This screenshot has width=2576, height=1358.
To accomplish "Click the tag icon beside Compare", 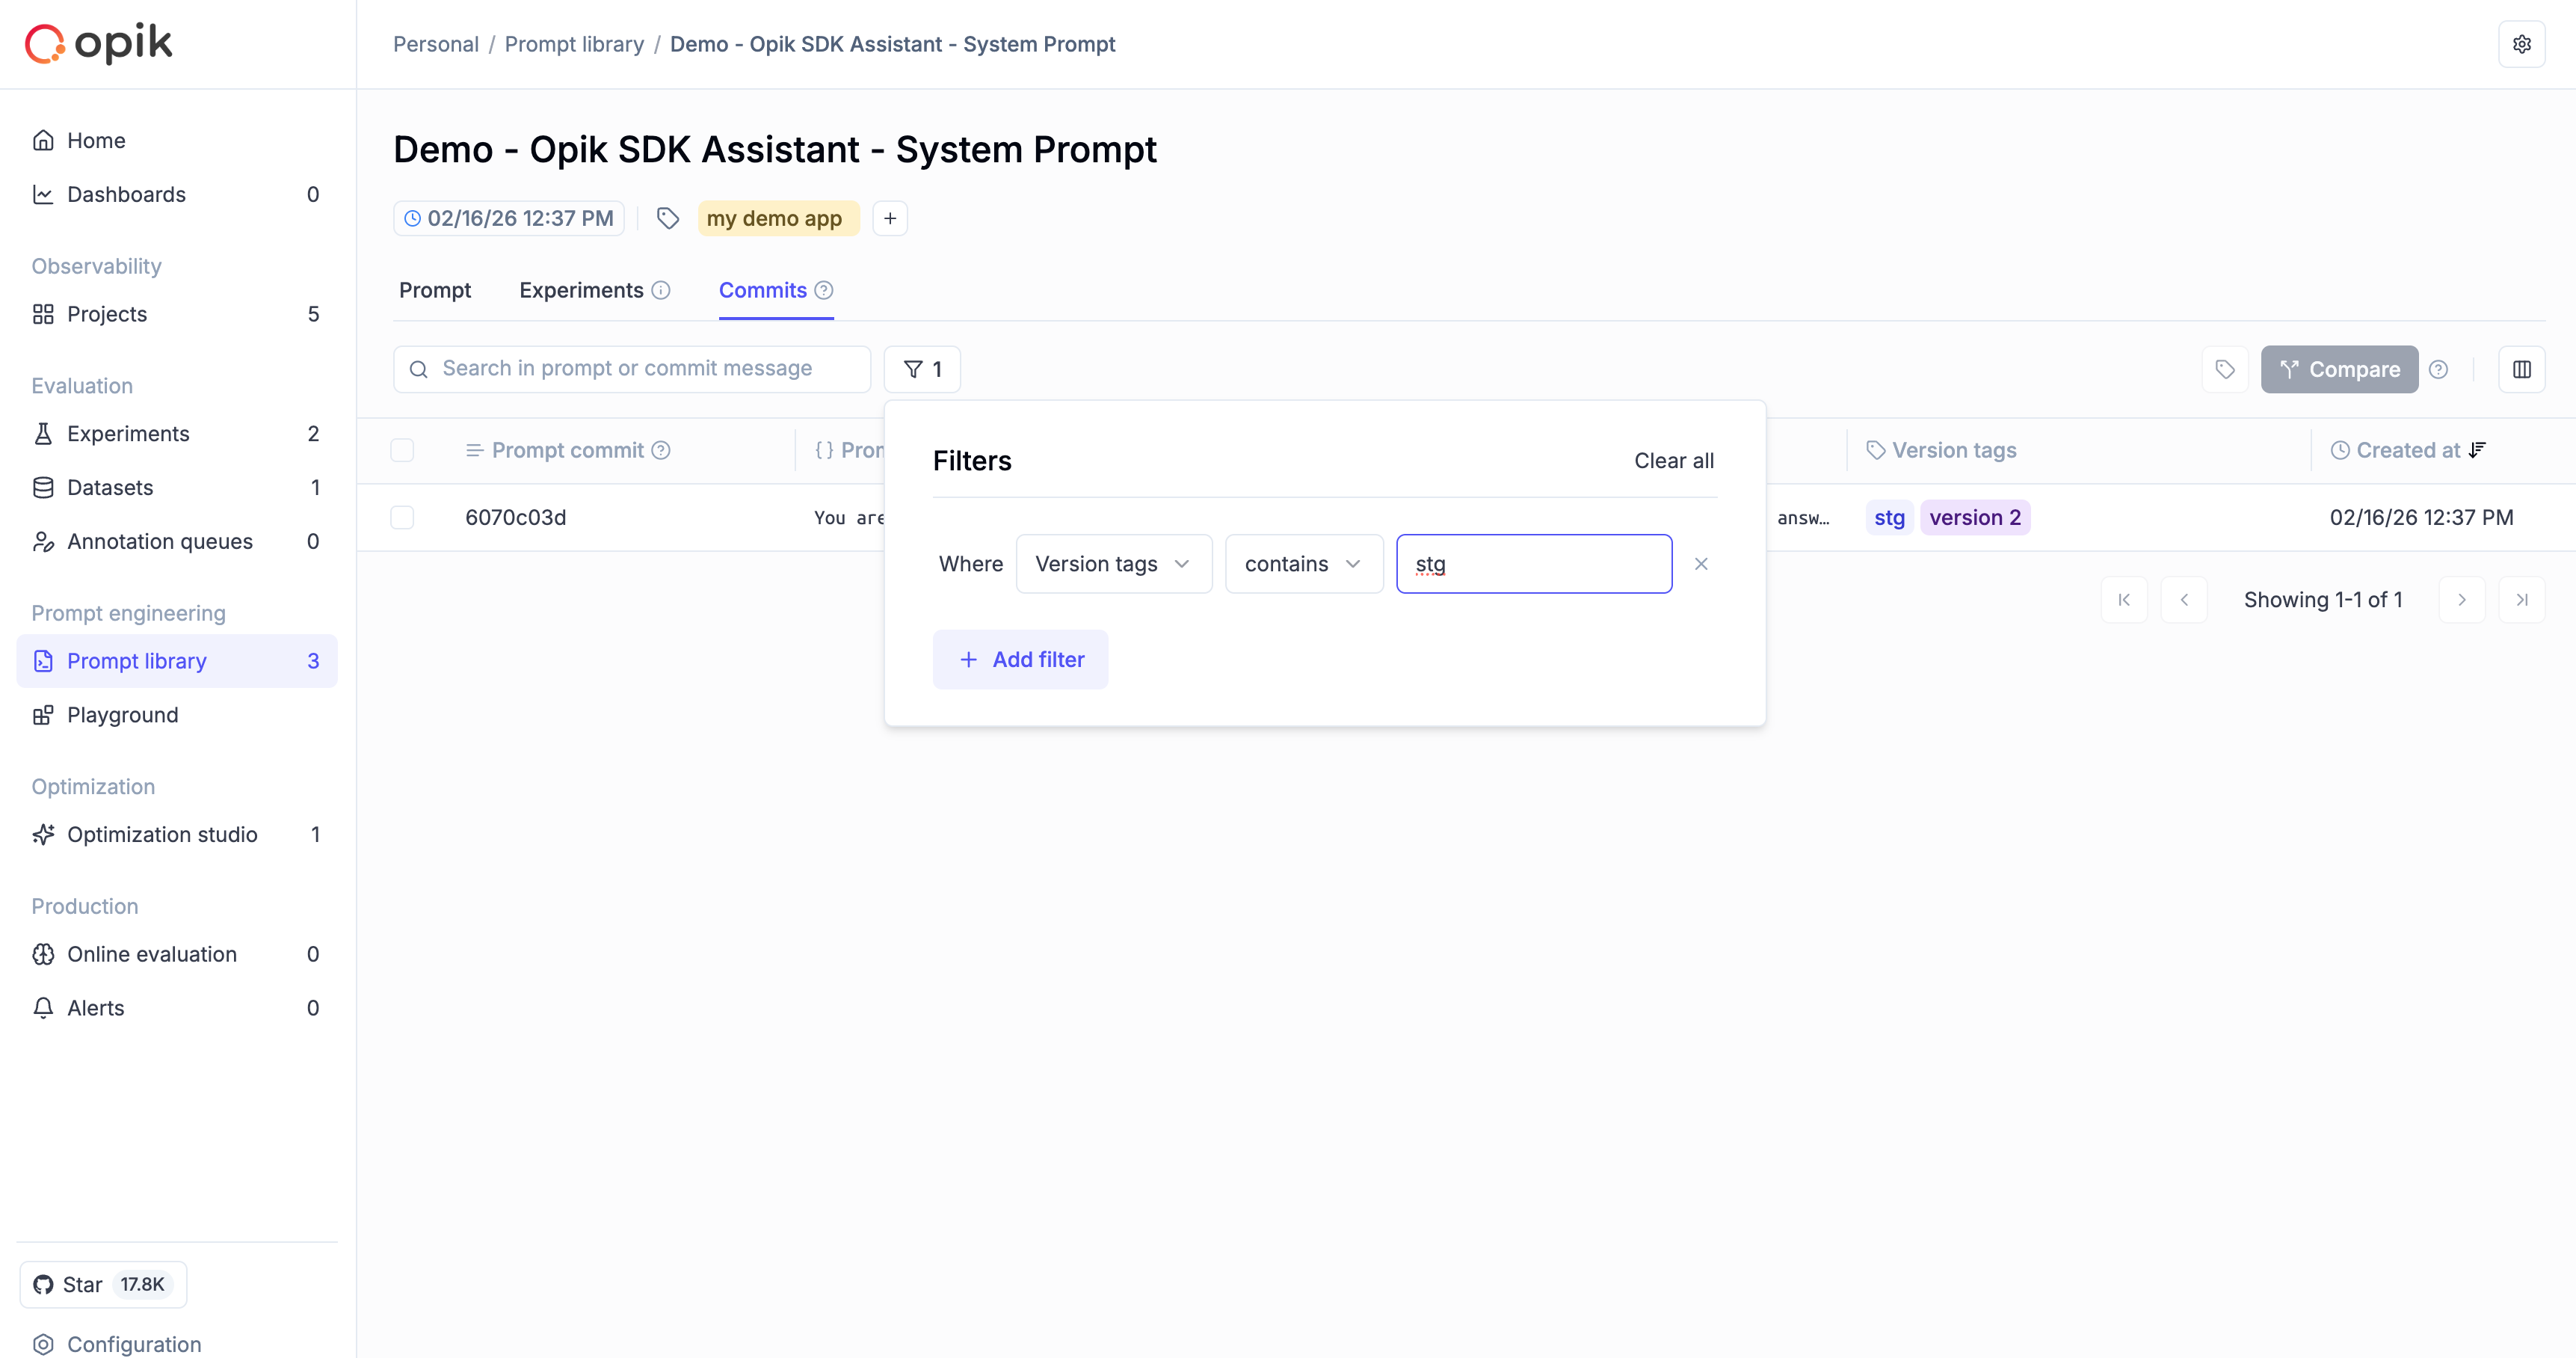I will (x=2224, y=369).
